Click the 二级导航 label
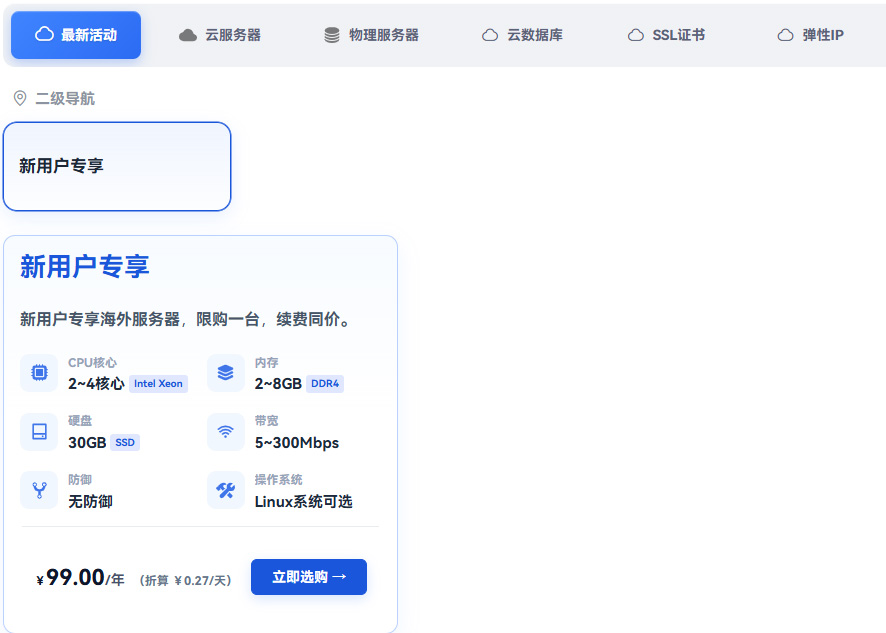Screen dimensions: 886x633 point(65,99)
